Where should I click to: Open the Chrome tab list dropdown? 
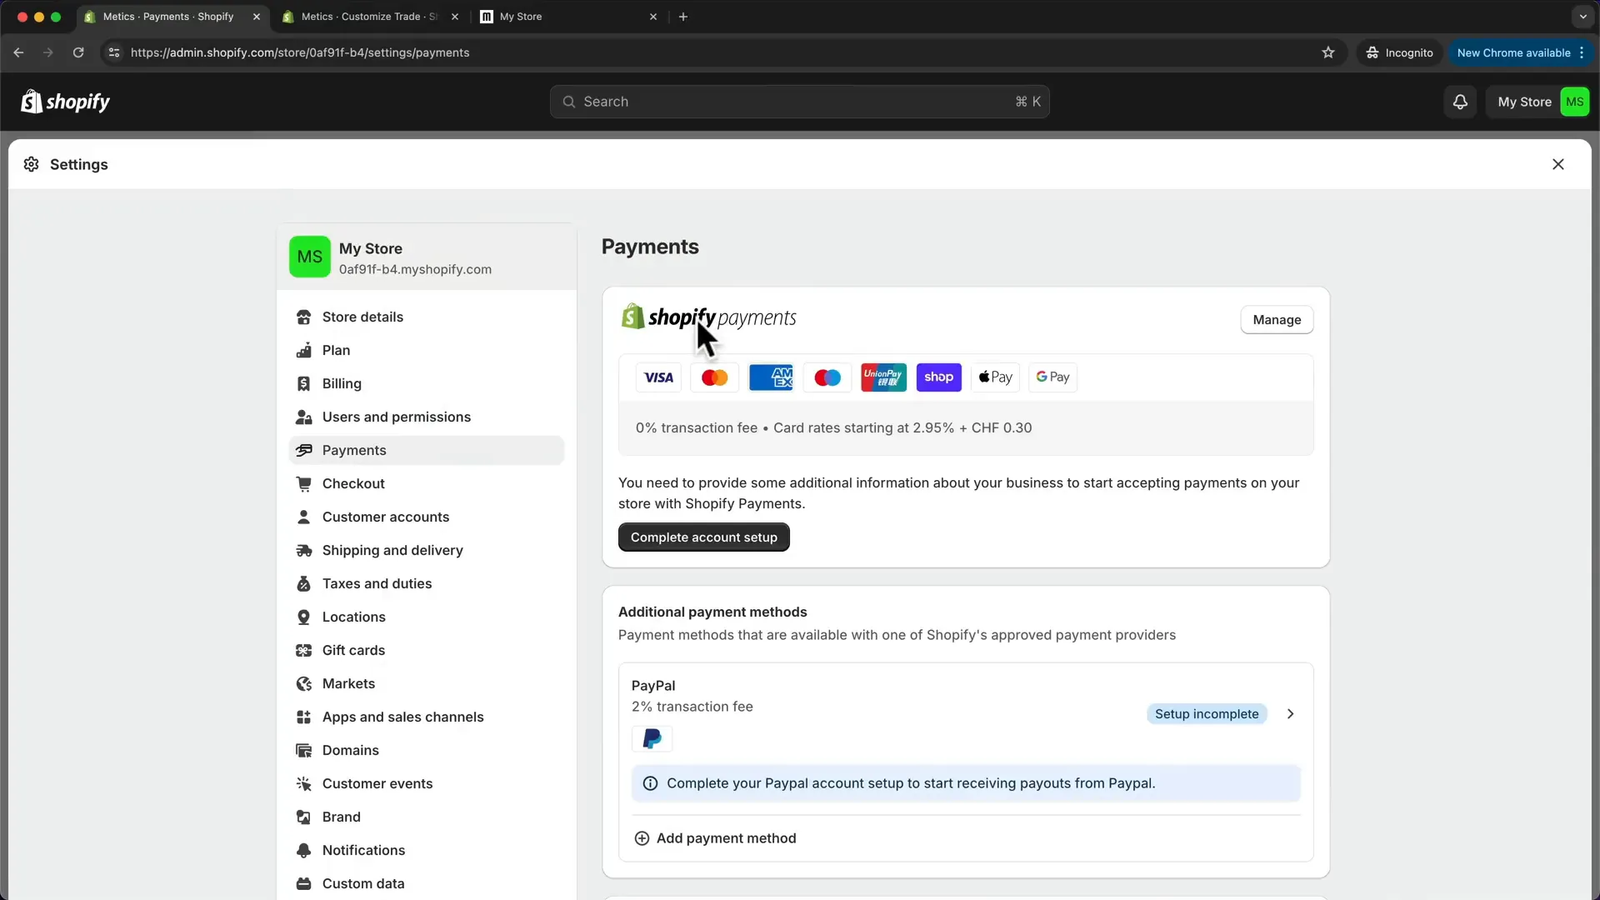(x=1582, y=17)
